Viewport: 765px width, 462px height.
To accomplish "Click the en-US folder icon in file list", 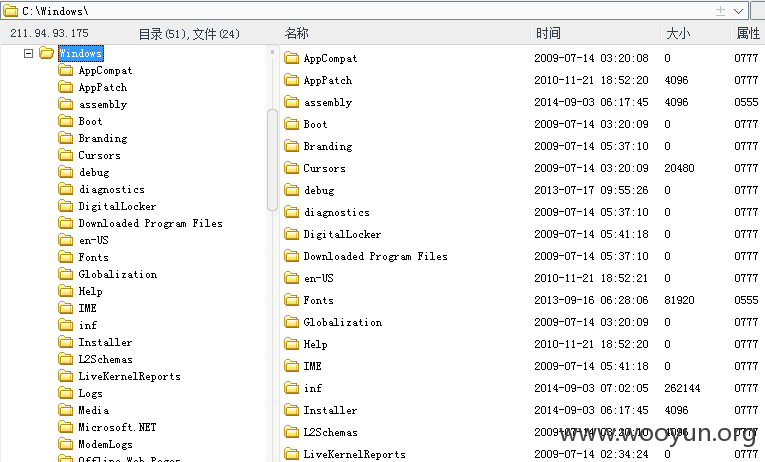I will 291,278.
